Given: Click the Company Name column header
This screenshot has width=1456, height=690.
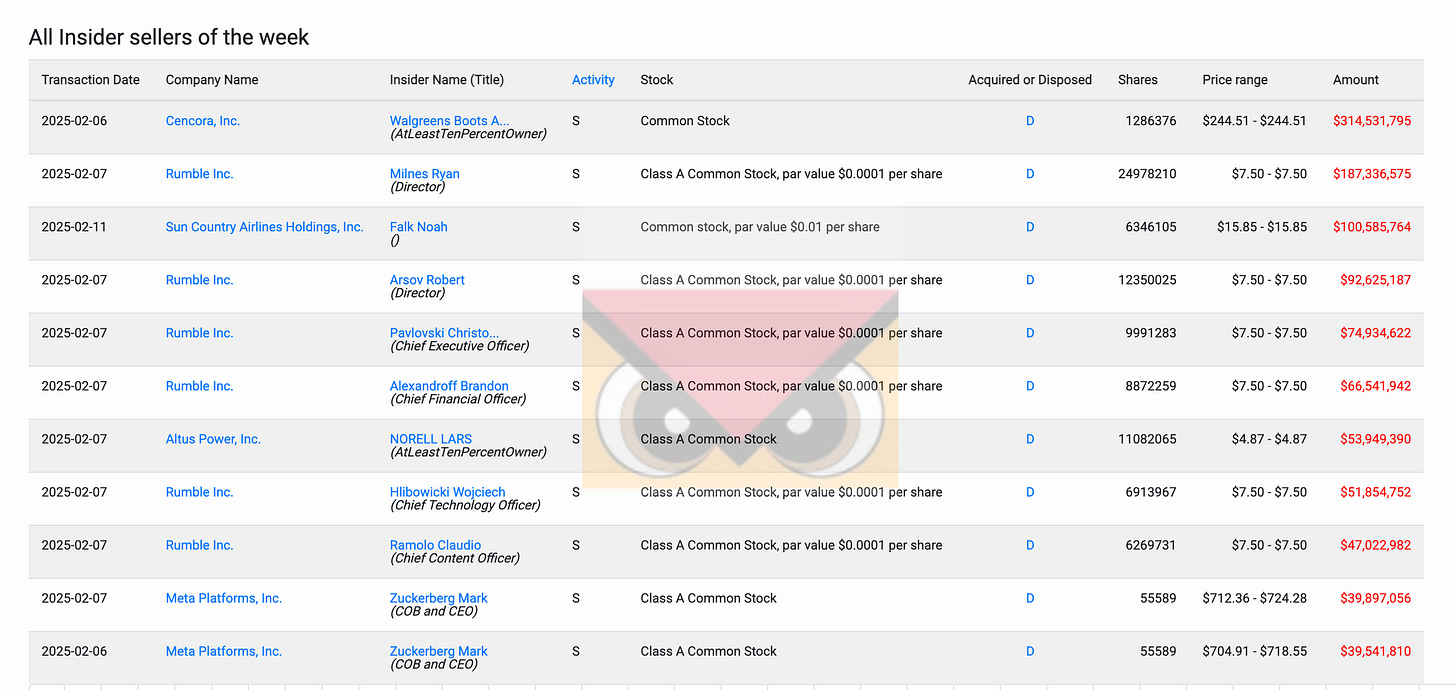Looking at the screenshot, I should (x=212, y=80).
